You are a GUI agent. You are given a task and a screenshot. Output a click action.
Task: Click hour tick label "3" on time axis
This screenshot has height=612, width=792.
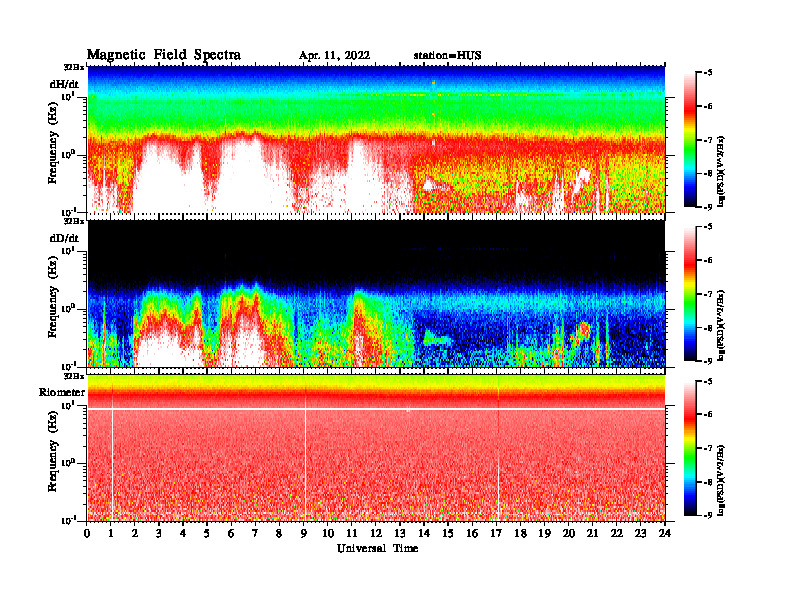click(x=159, y=533)
